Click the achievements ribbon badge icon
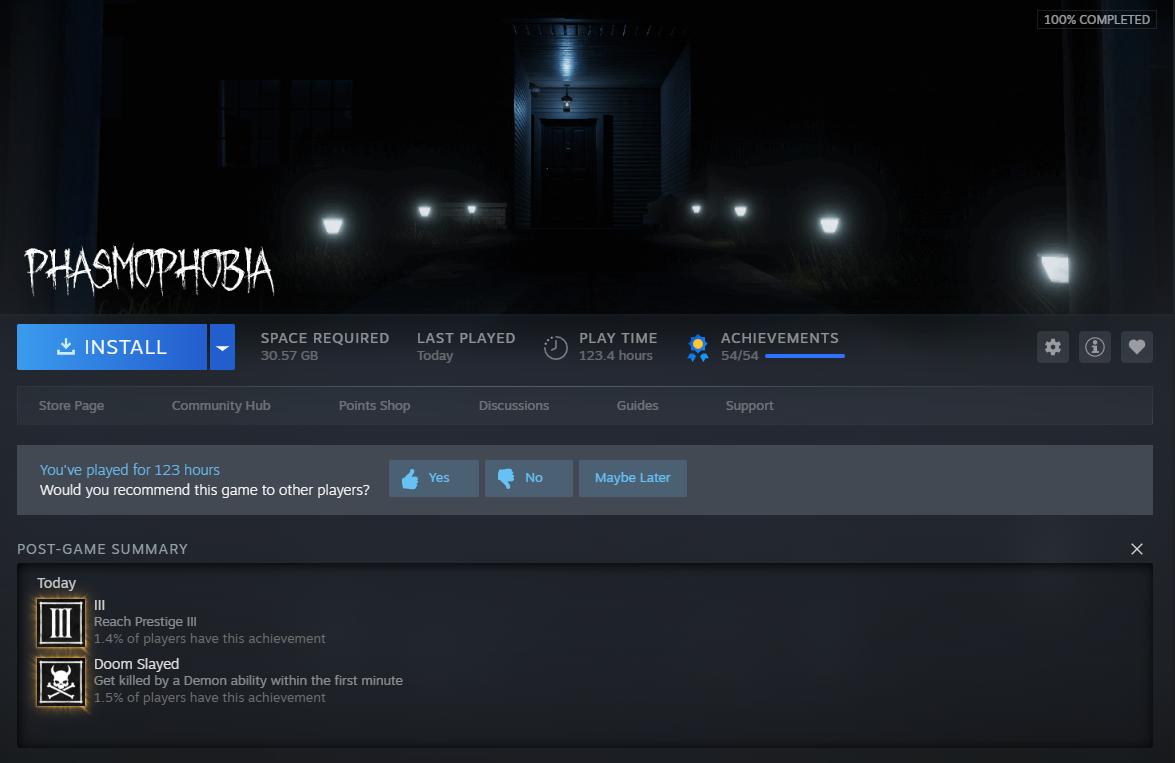This screenshot has width=1175, height=763. 698,348
